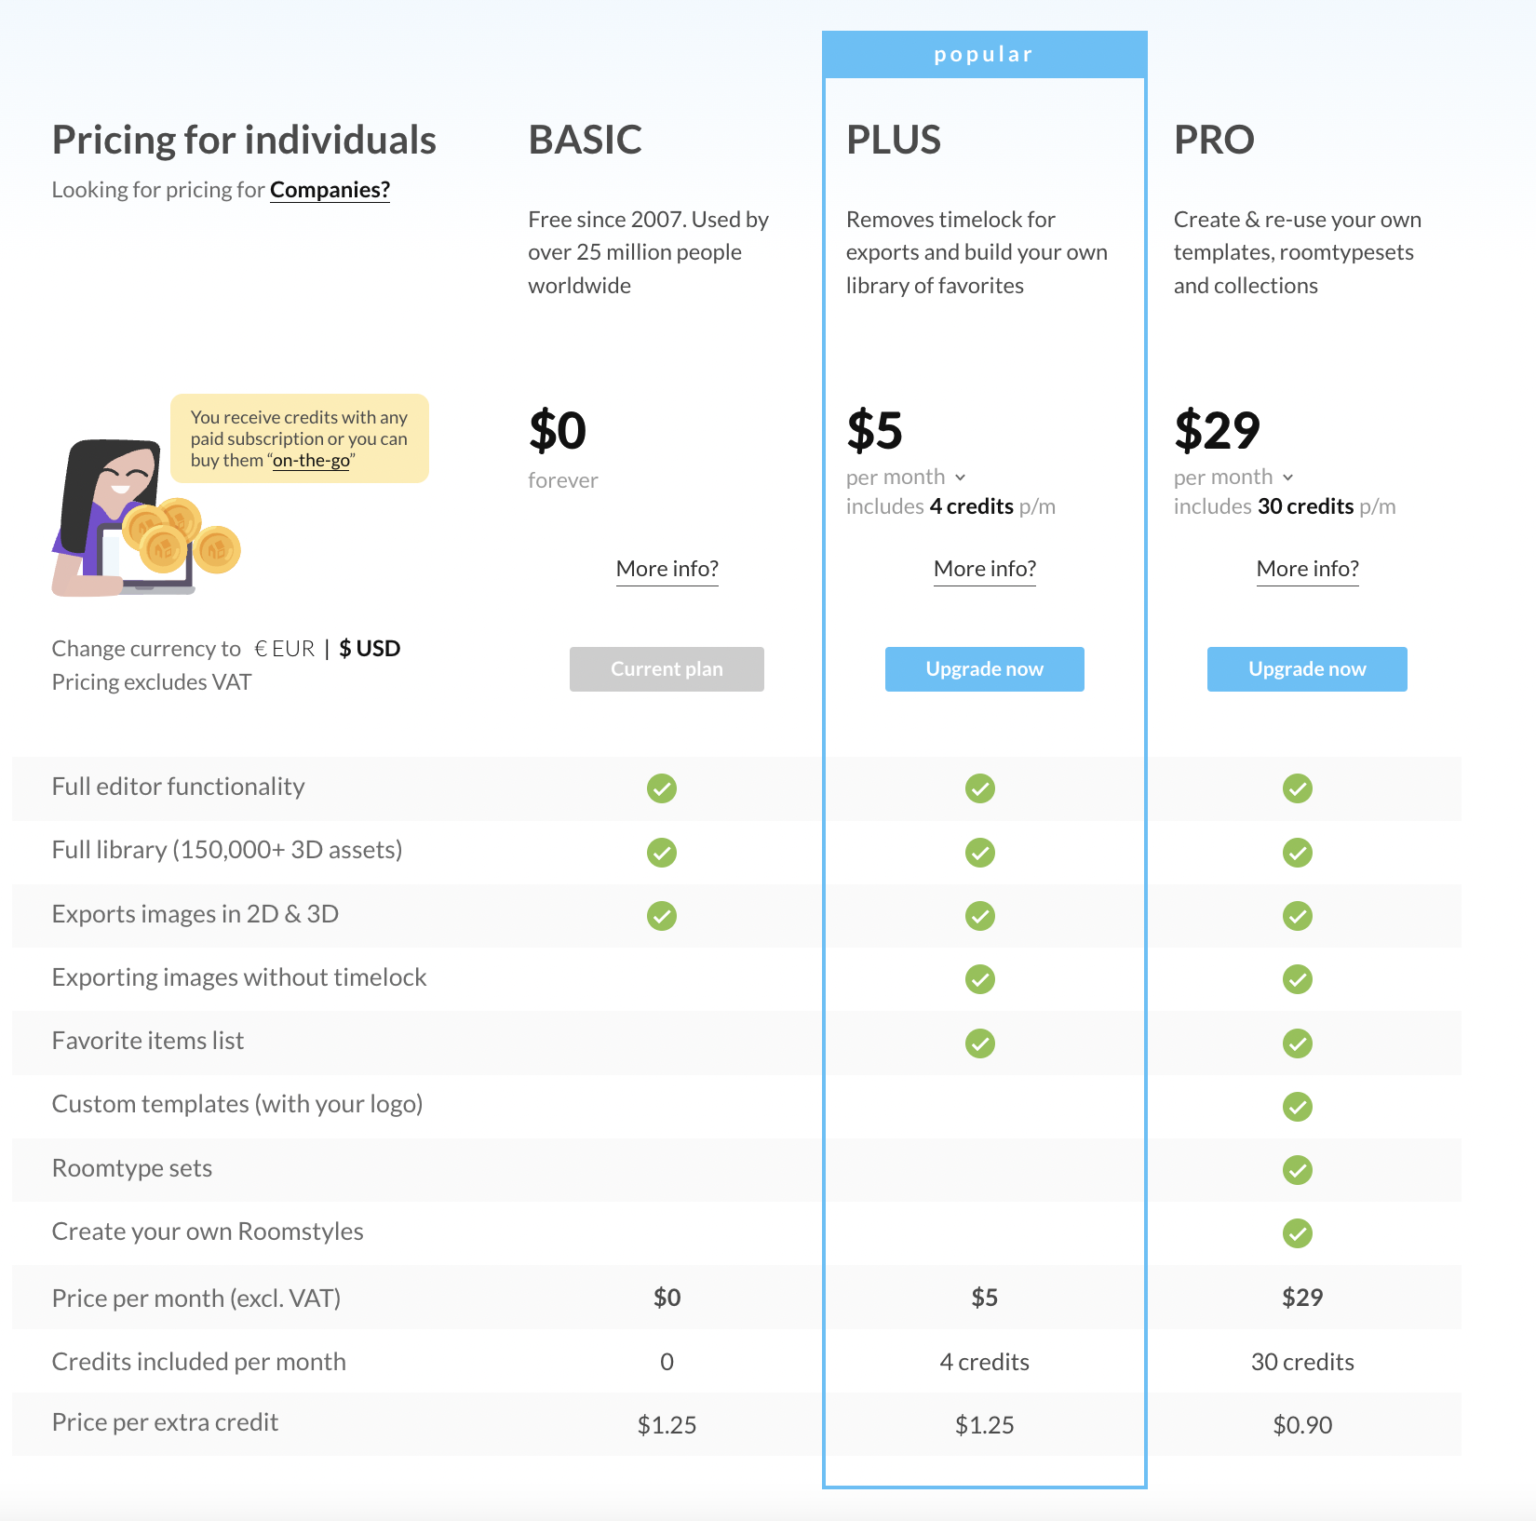
Task: Expand PRO per month billing dropdown
Action: pyautogui.click(x=1233, y=477)
